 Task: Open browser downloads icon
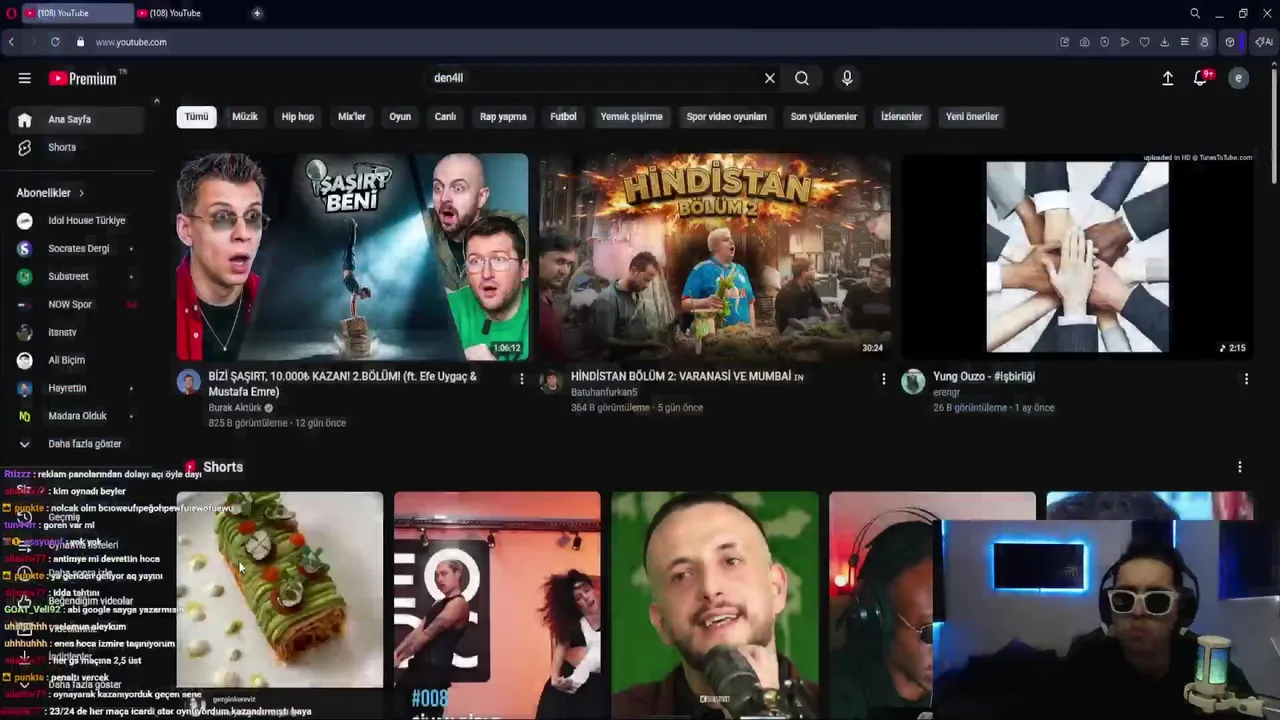[1164, 42]
